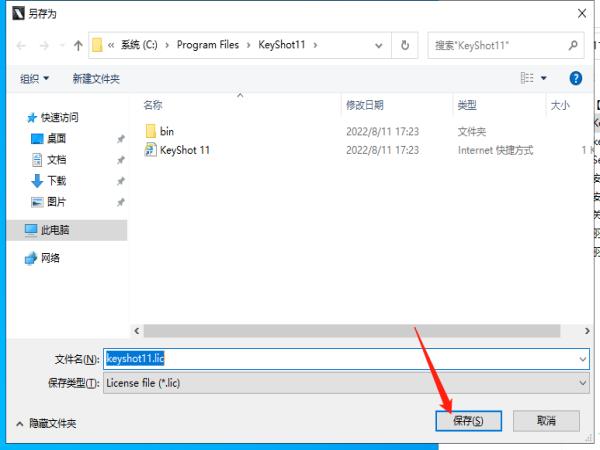This screenshot has width=600, height=450.
Task: Select the KeyShot 11 shortcut name
Action: tap(185, 150)
